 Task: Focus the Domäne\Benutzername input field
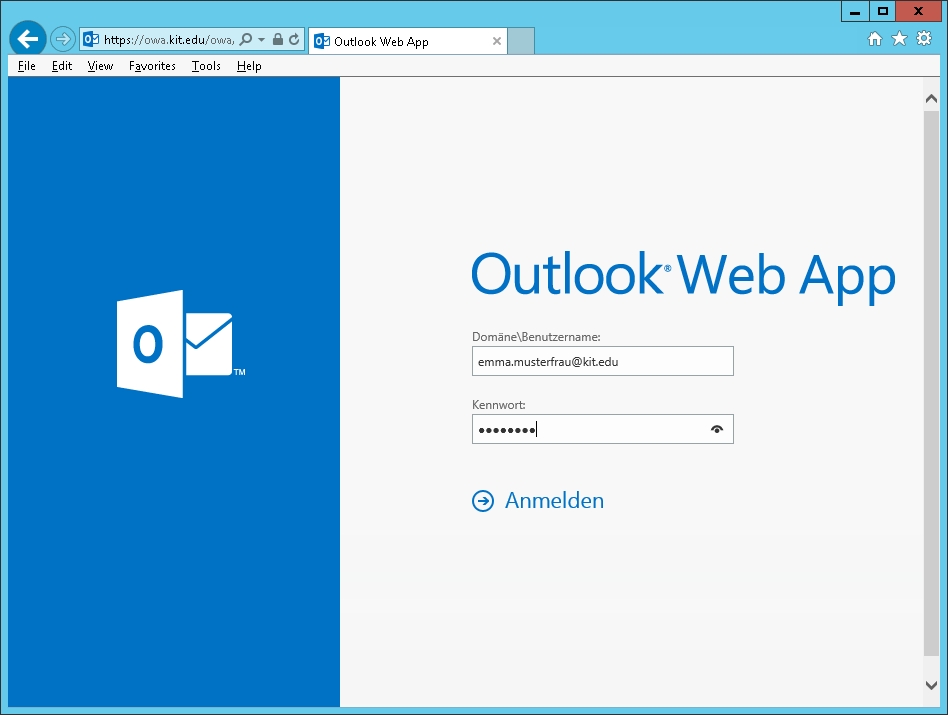pos(603,361)
